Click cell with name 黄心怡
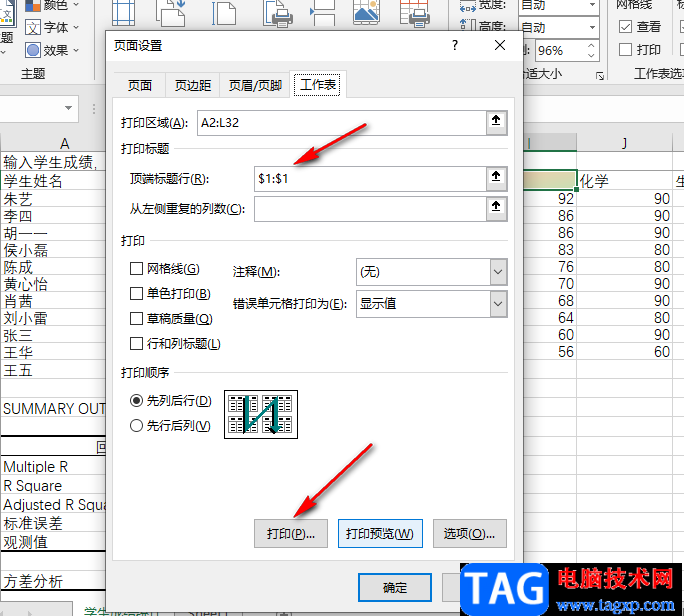Viewport: 684px width, 616px height. (x=53, y=284)
